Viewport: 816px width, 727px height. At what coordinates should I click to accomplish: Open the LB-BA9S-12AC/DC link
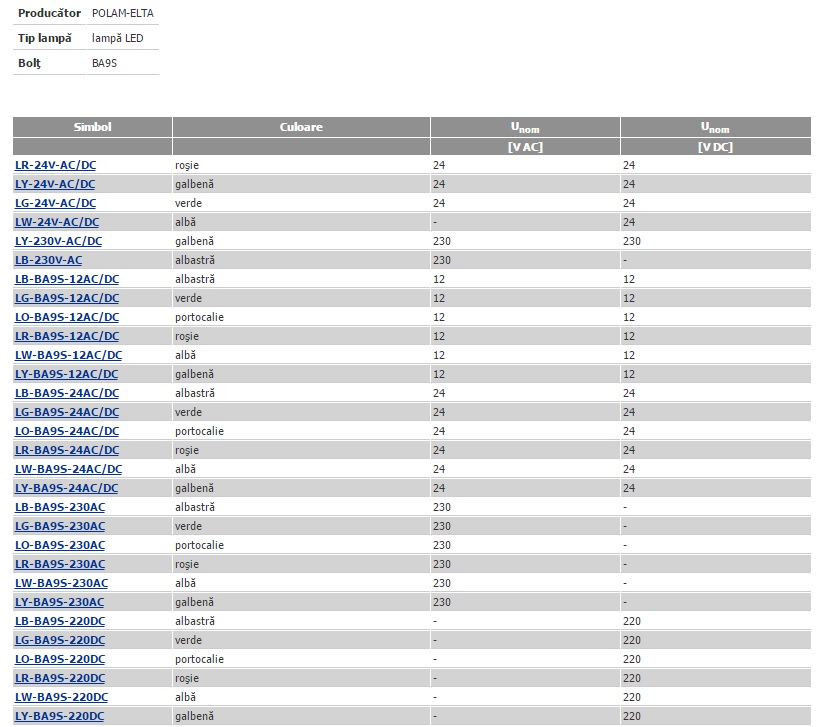[x=67, y=279]
